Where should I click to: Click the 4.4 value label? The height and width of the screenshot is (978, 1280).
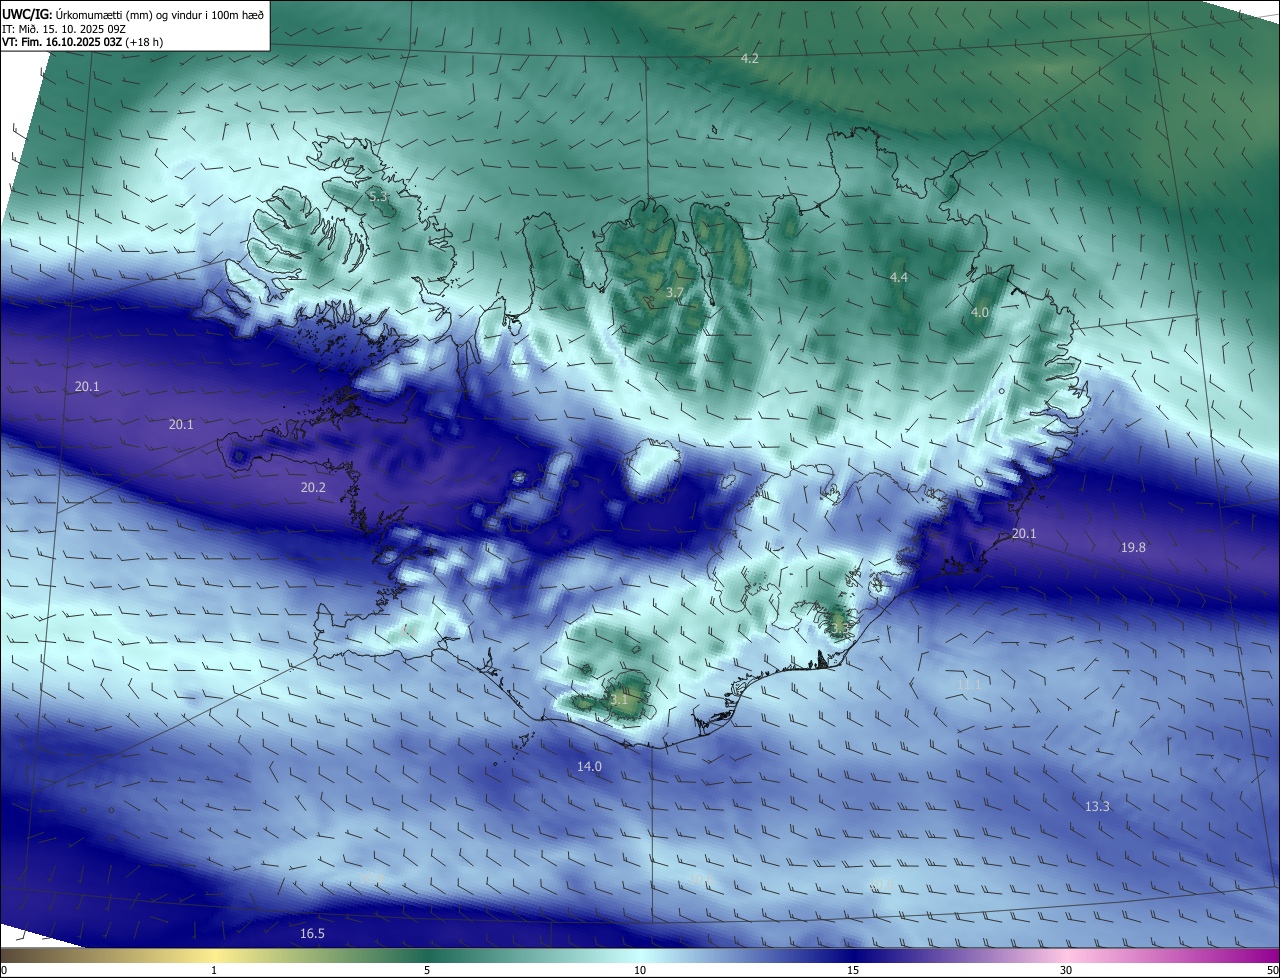click(898, 277)
